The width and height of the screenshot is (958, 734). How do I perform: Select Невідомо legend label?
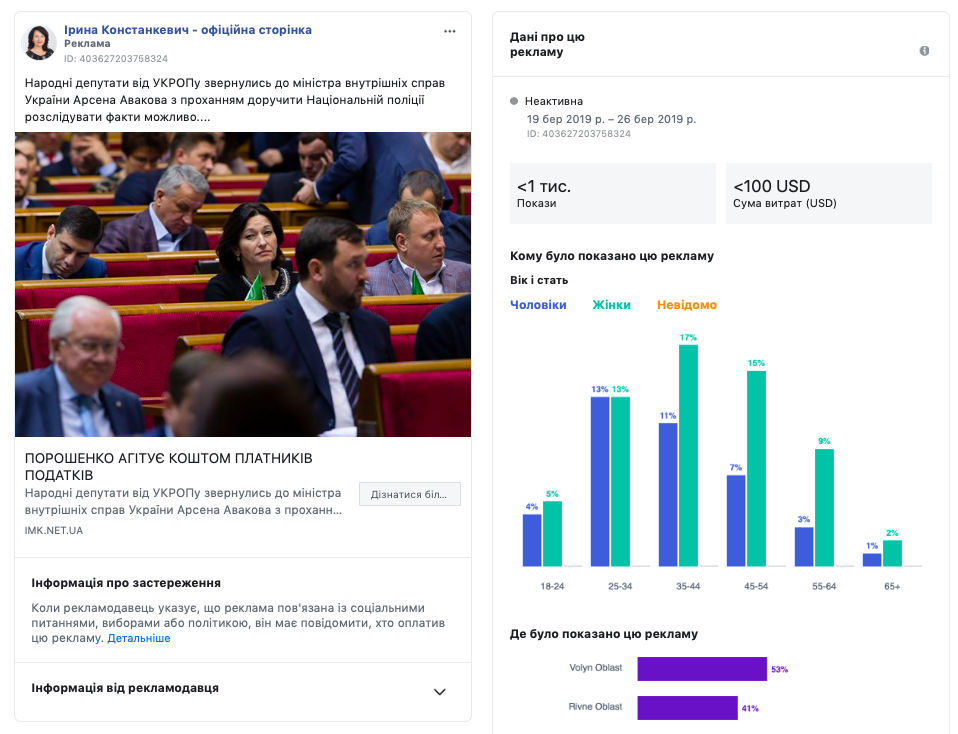tap(686, 305)
